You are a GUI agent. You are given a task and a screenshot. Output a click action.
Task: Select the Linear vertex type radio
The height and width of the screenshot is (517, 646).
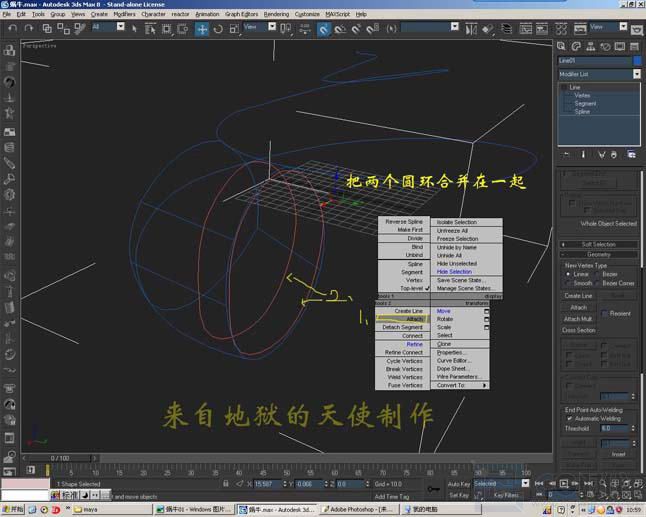[x=568, y=274]
